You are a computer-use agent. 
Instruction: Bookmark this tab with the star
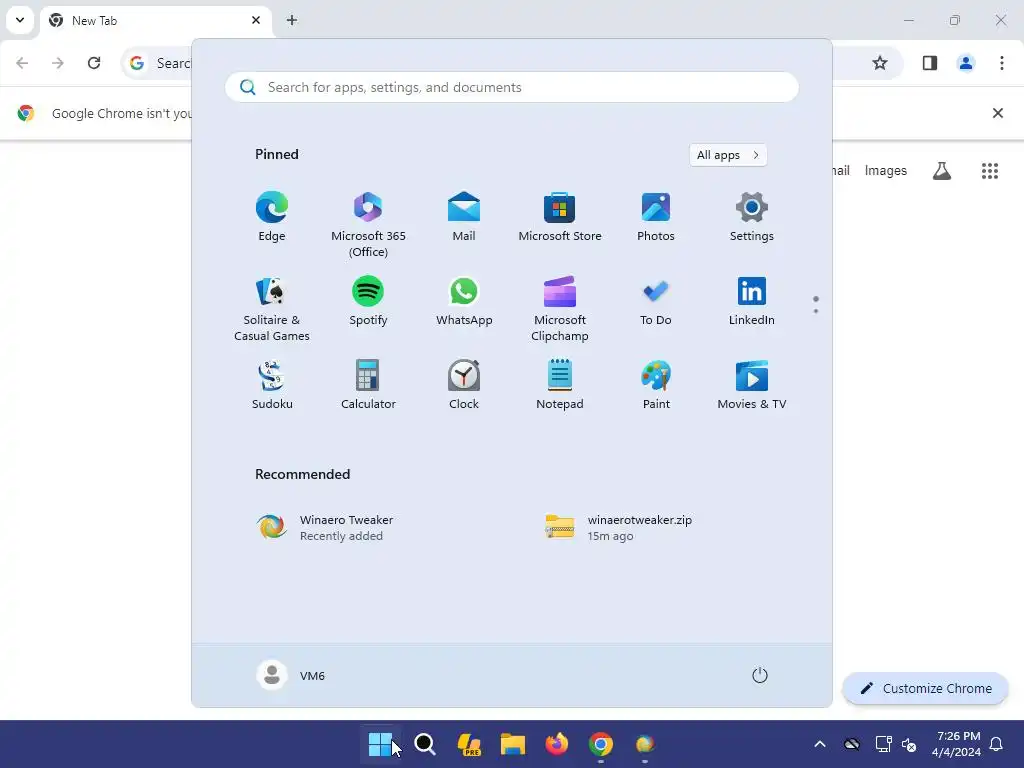(880, 63)
